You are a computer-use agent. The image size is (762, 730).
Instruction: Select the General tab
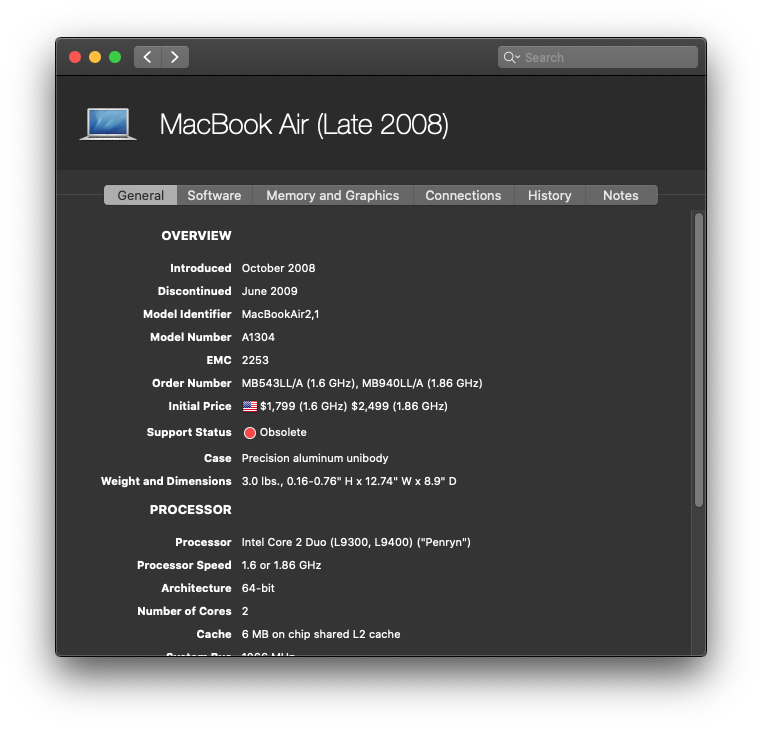(140, 195)
